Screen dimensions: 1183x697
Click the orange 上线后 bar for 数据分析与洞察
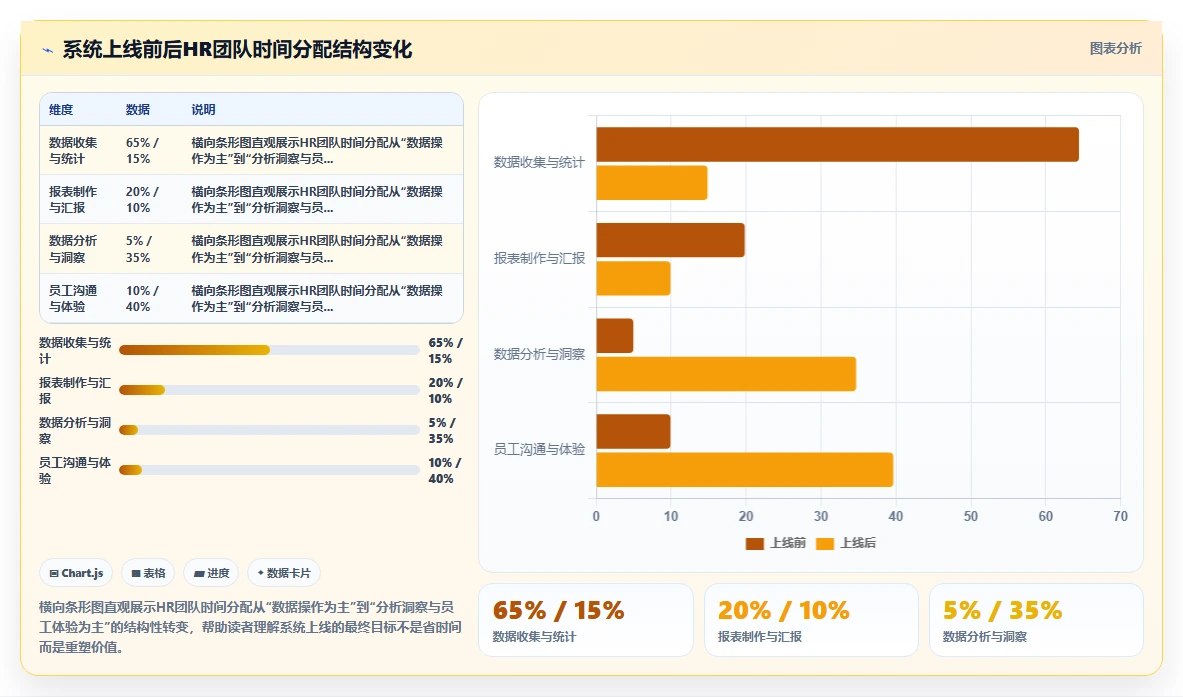tap(726, 374)
